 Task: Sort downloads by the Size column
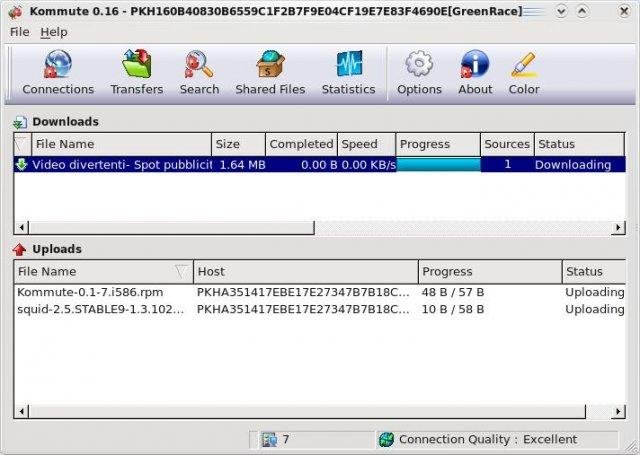point(238,145)
